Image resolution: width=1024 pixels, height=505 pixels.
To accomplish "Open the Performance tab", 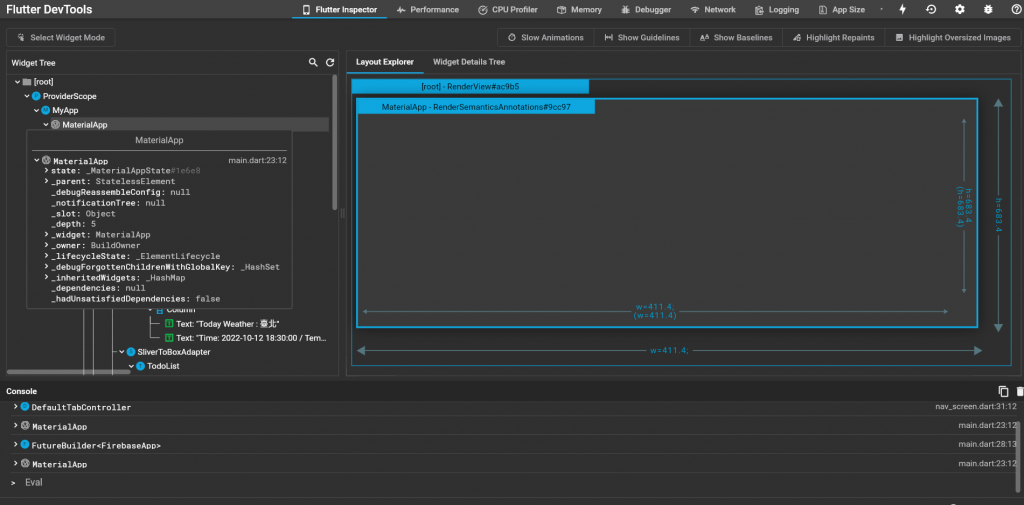I will pyautogui.click(x=428, y=10).
